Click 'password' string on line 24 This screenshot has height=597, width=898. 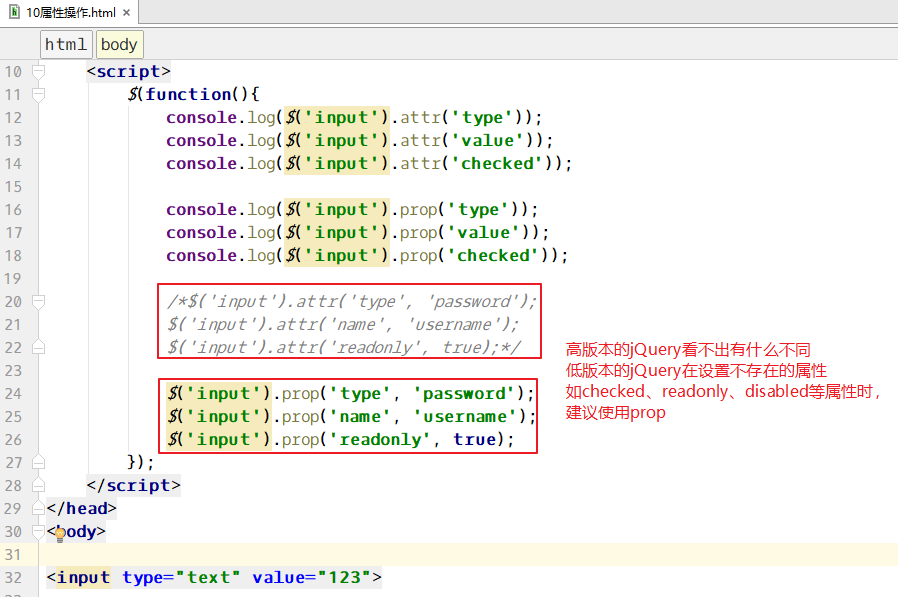tap(464, 394)
